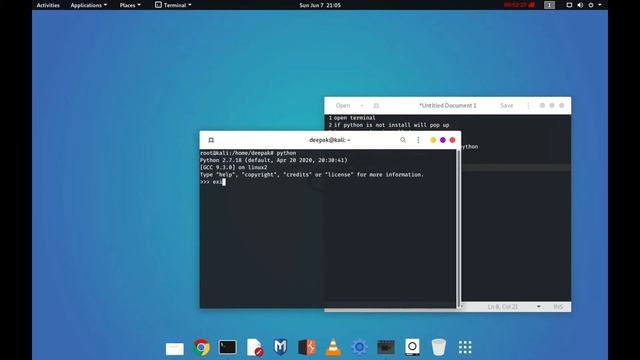Open the Places menu
640x360 pixels.
[x=130, y=5]
